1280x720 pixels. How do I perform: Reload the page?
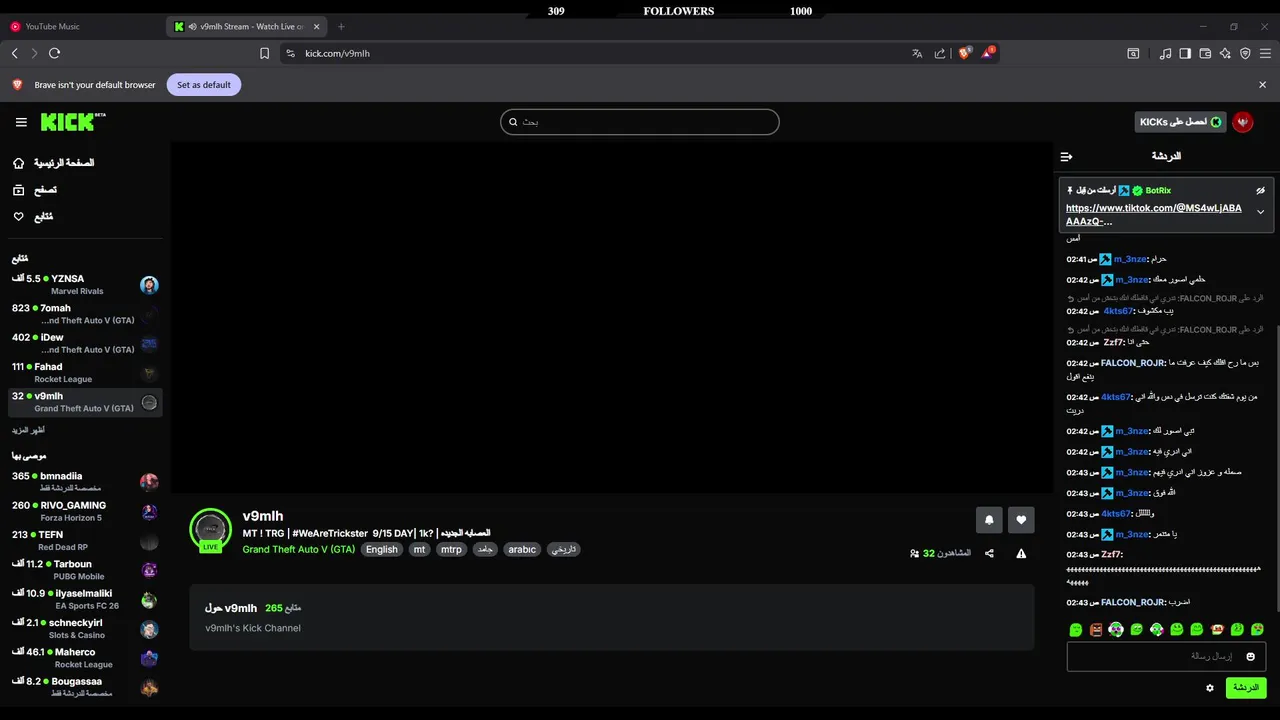(54, 53)
